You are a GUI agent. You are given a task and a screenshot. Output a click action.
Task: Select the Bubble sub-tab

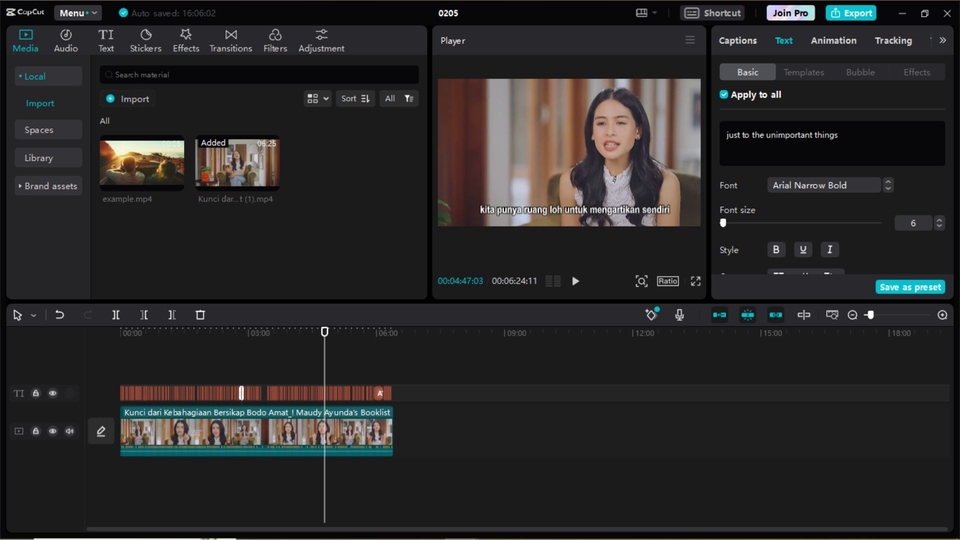click(860, 72)
